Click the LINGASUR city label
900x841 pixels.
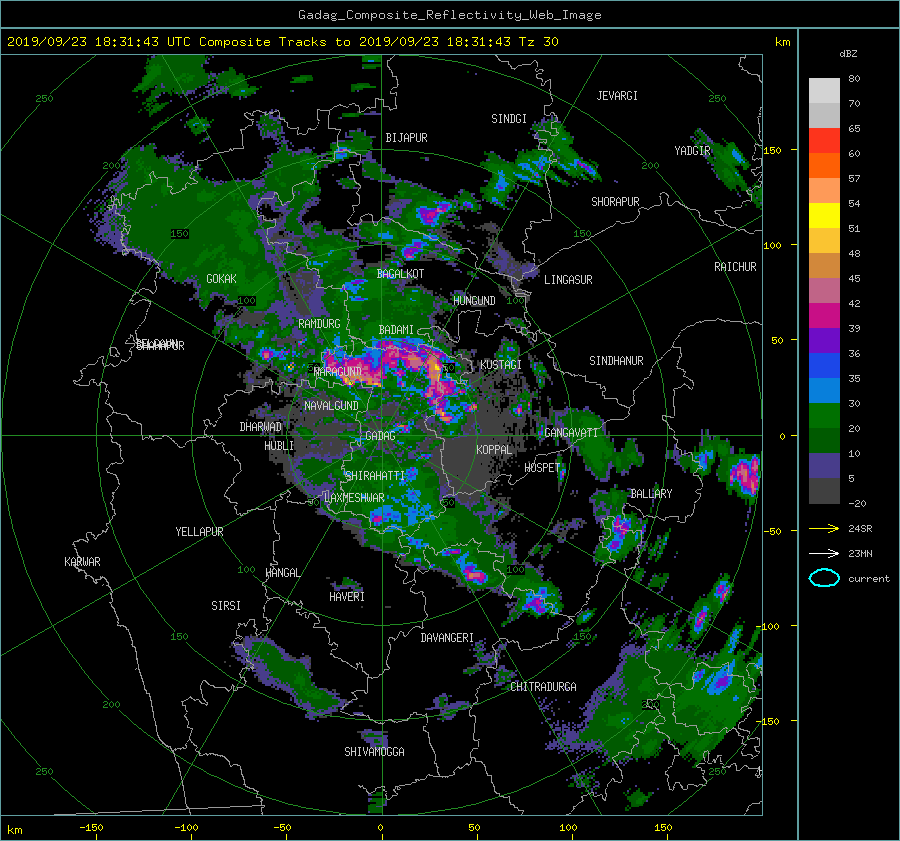click(x=568, y=280)
